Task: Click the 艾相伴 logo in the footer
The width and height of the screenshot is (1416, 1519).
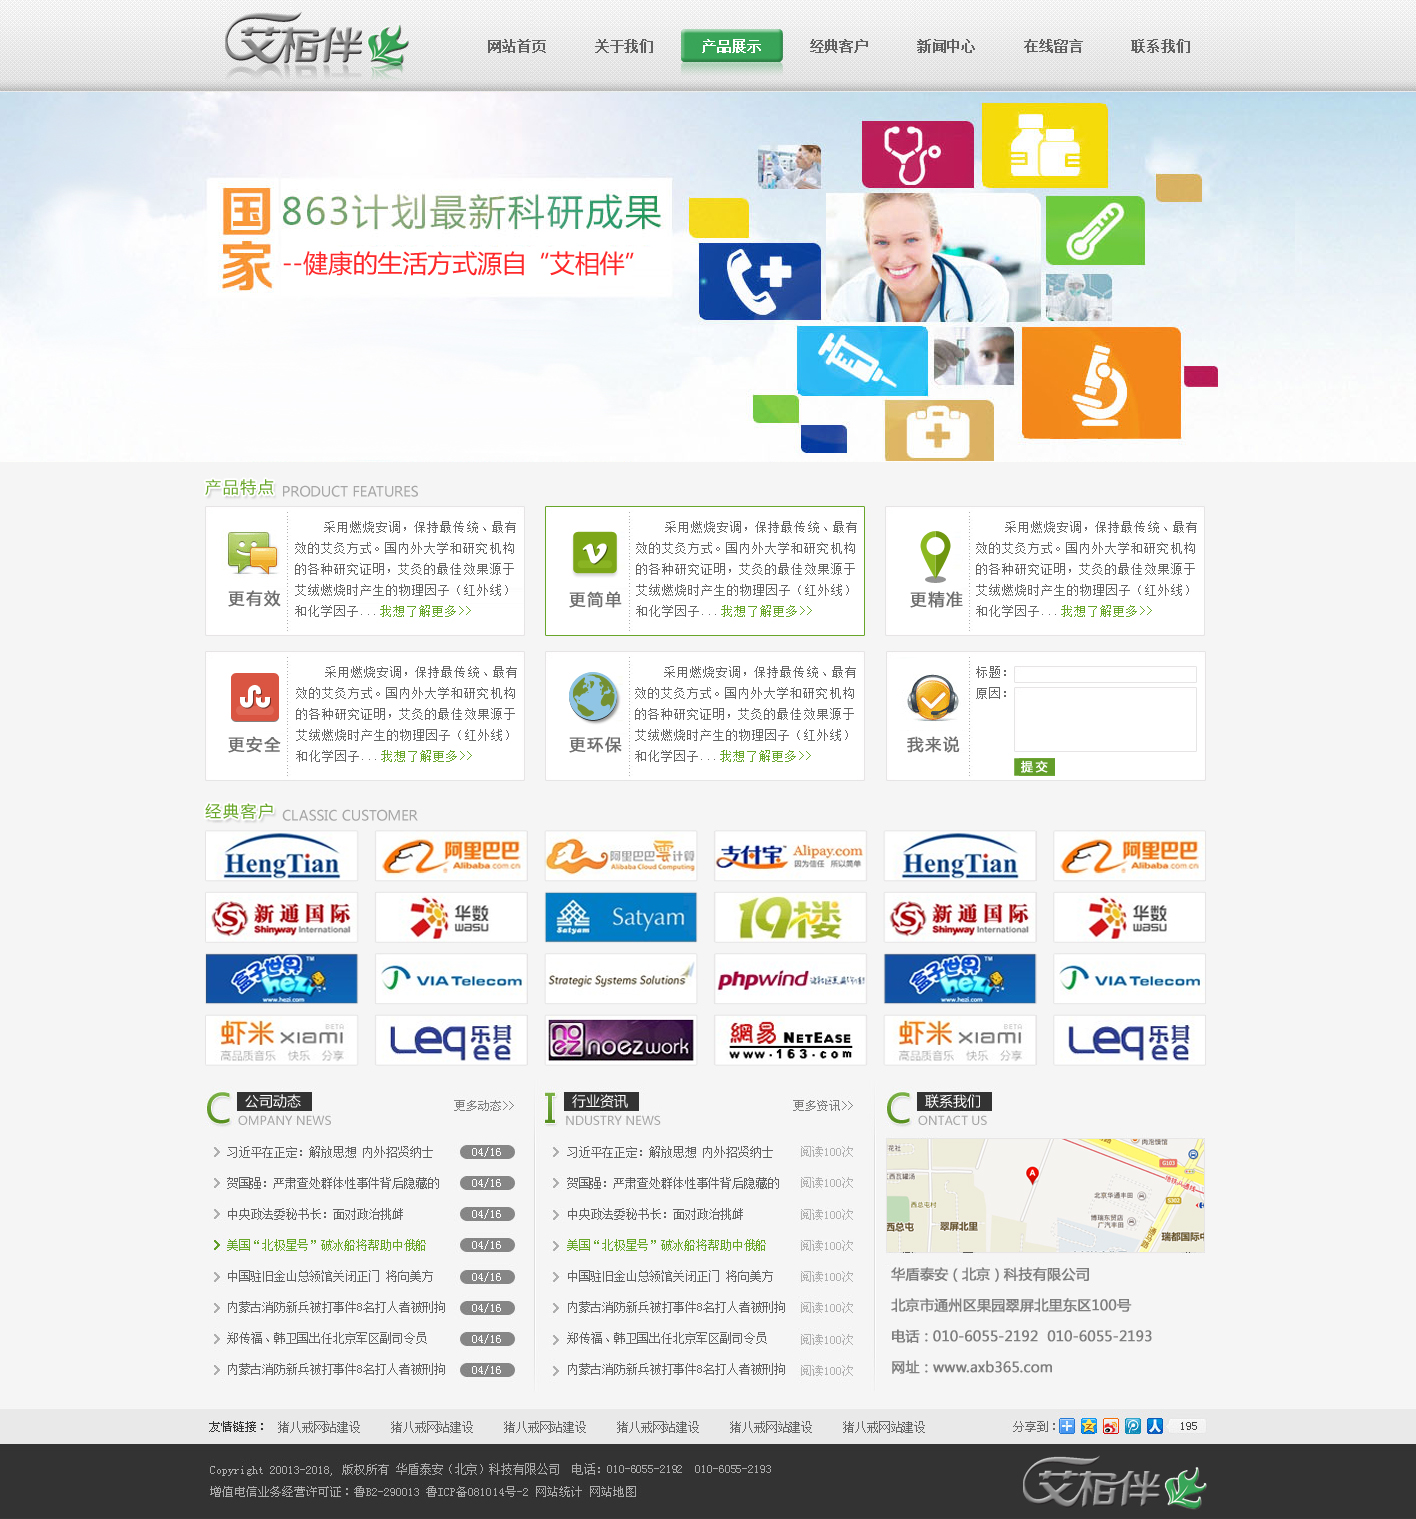Action: point(1114,1482)
